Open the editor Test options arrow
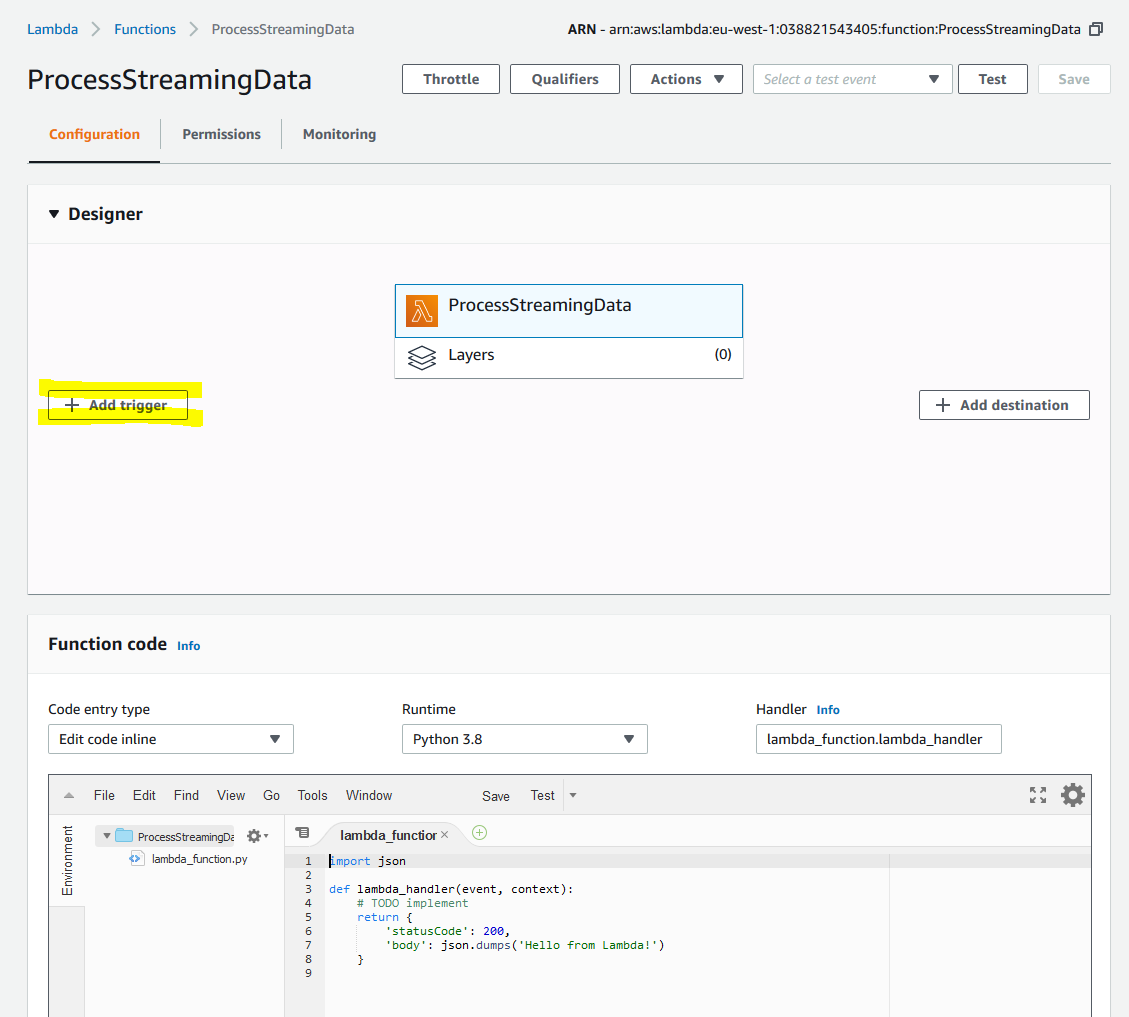 pyautogui.click(x=573, y=796)
